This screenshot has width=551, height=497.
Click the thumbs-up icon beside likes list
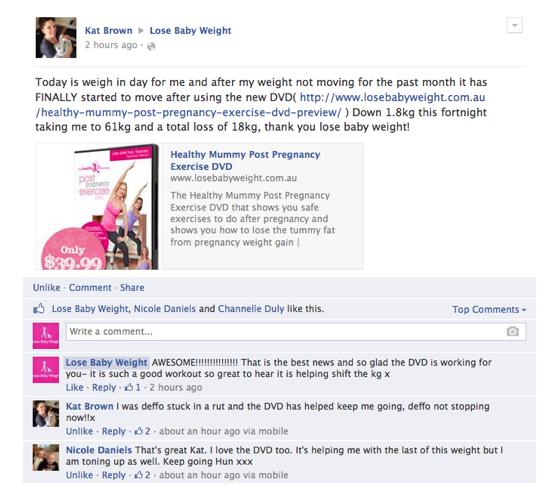tap(39, 309)
